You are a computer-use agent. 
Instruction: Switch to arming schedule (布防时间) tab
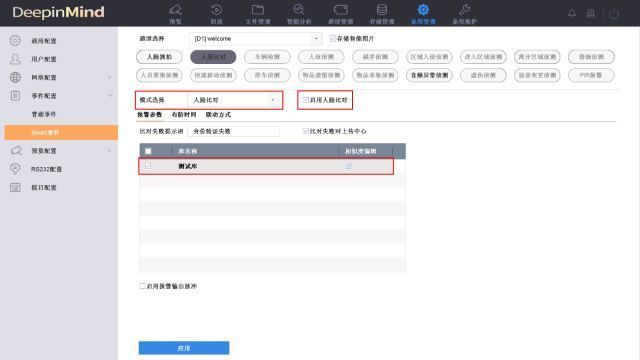pos(184,115)
